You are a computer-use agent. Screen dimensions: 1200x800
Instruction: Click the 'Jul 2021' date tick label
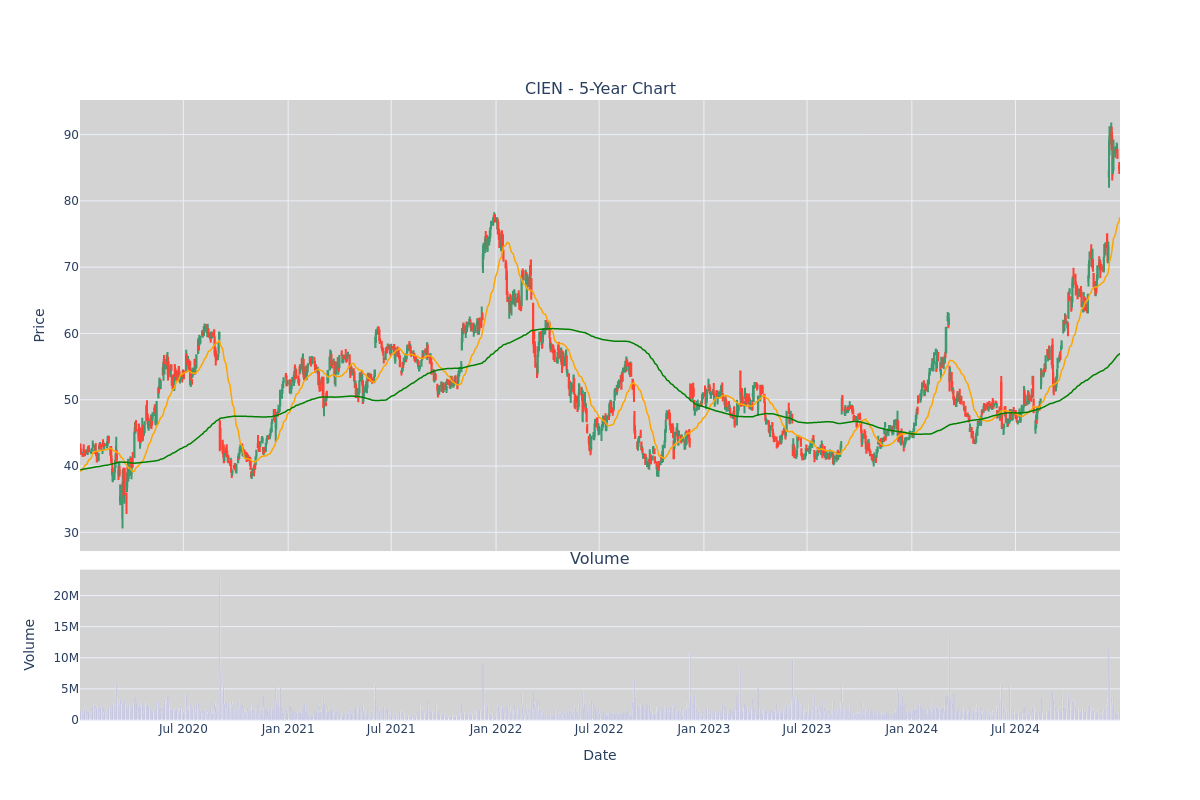click(x=391, y=729)
